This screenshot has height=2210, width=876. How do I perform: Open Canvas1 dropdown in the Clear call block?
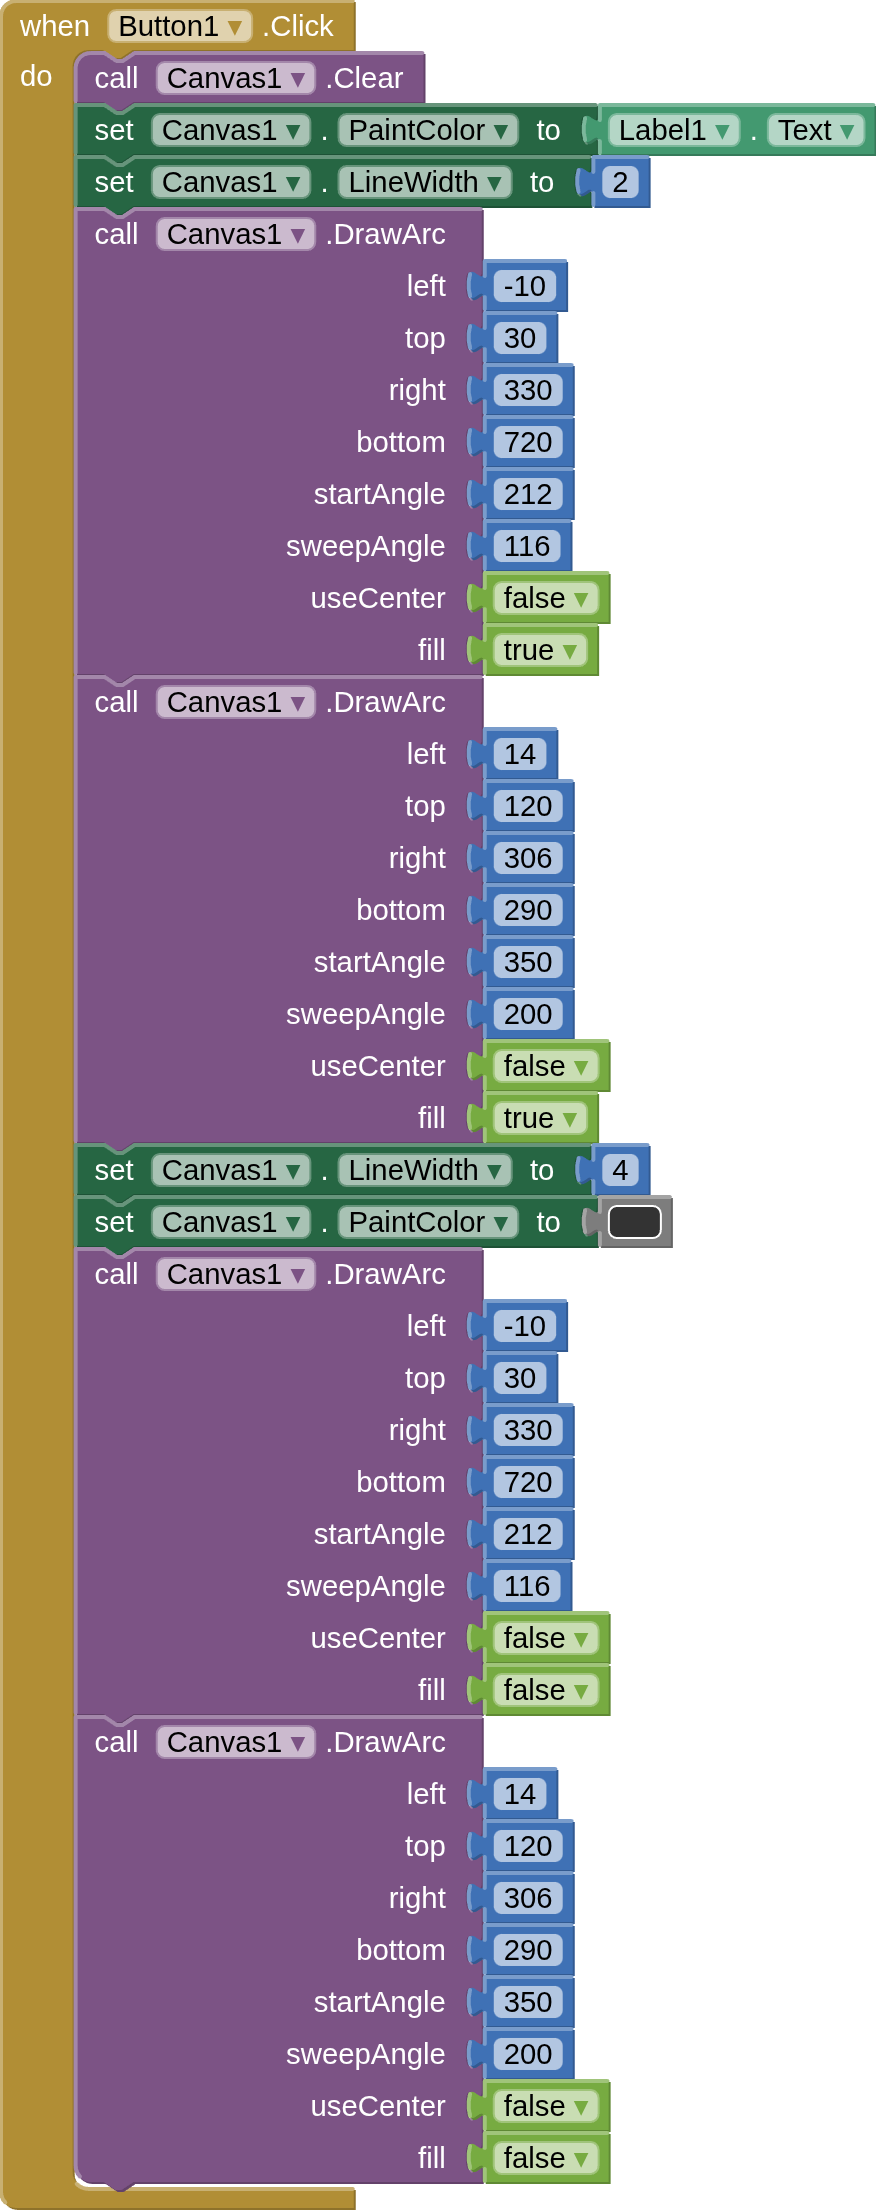click(x=297, y=79)
